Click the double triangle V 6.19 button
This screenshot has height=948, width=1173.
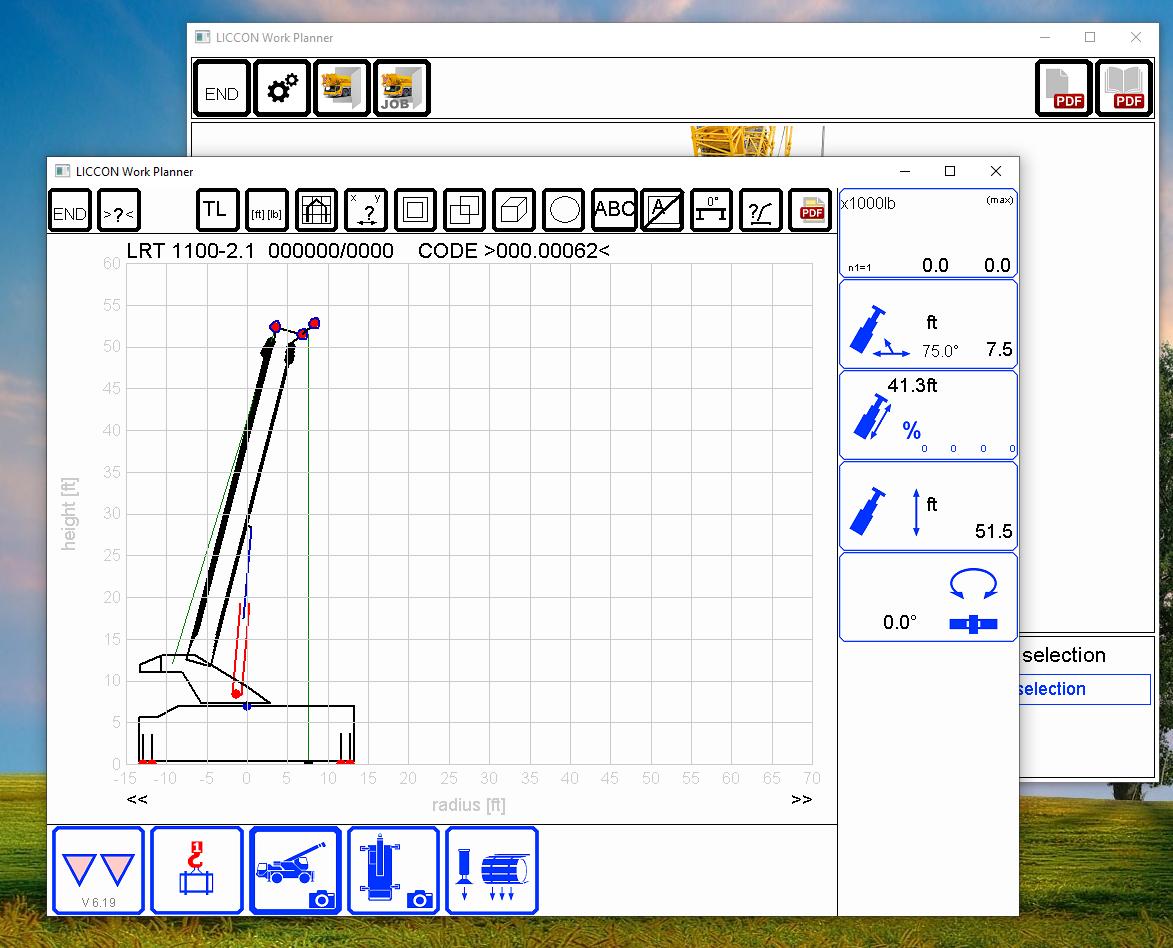pos(99,871)
